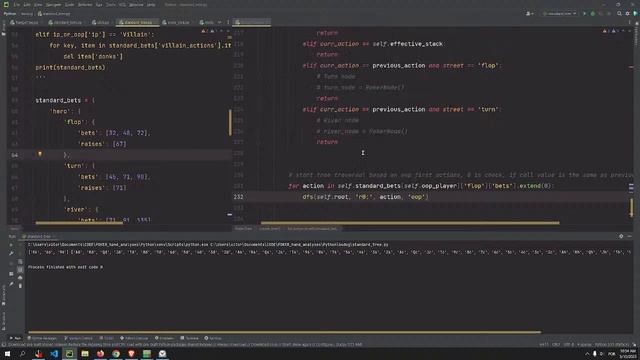Viewport: 640px width, 360px height.
Task: Open Windows taskbar search
Action: (x=22, y=353)
